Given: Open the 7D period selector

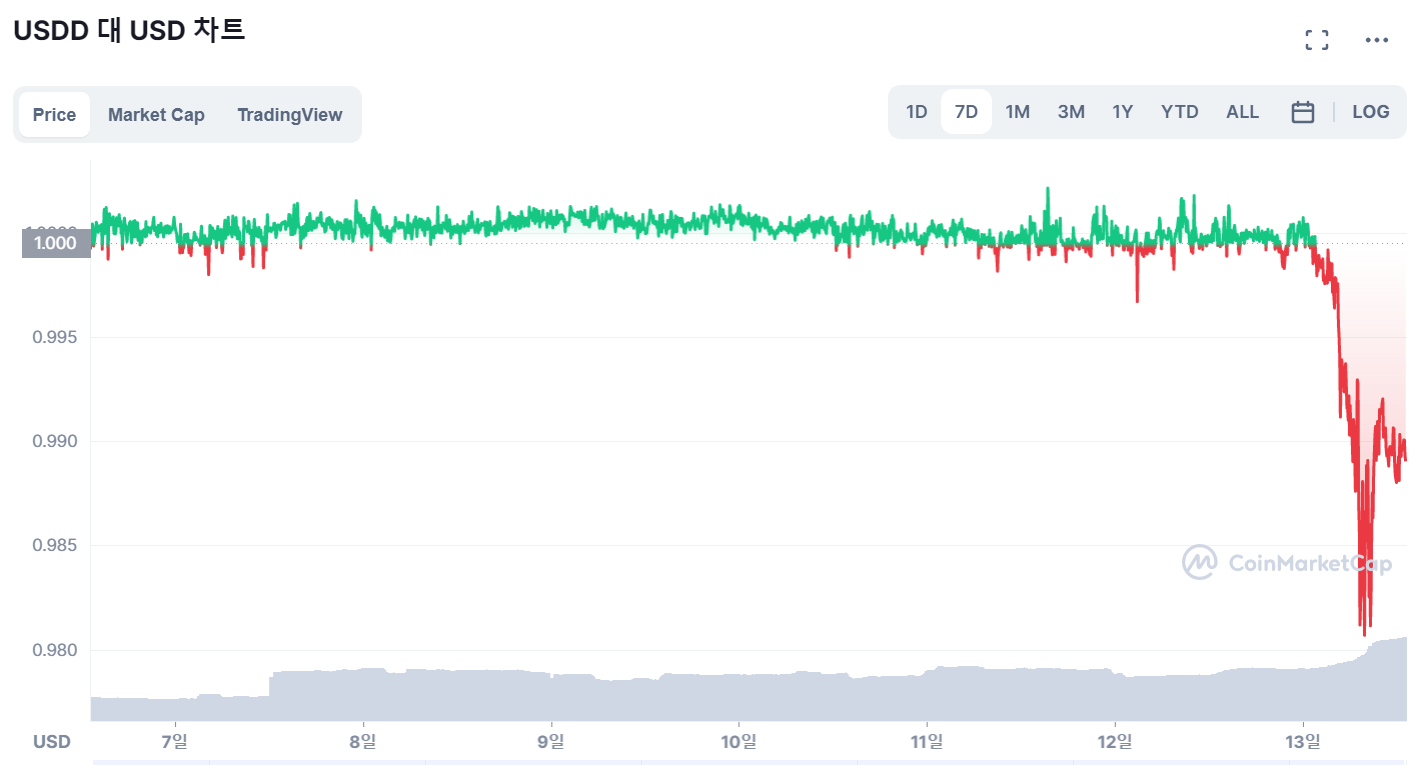Looking at the screenshot, I should [965, 111].
